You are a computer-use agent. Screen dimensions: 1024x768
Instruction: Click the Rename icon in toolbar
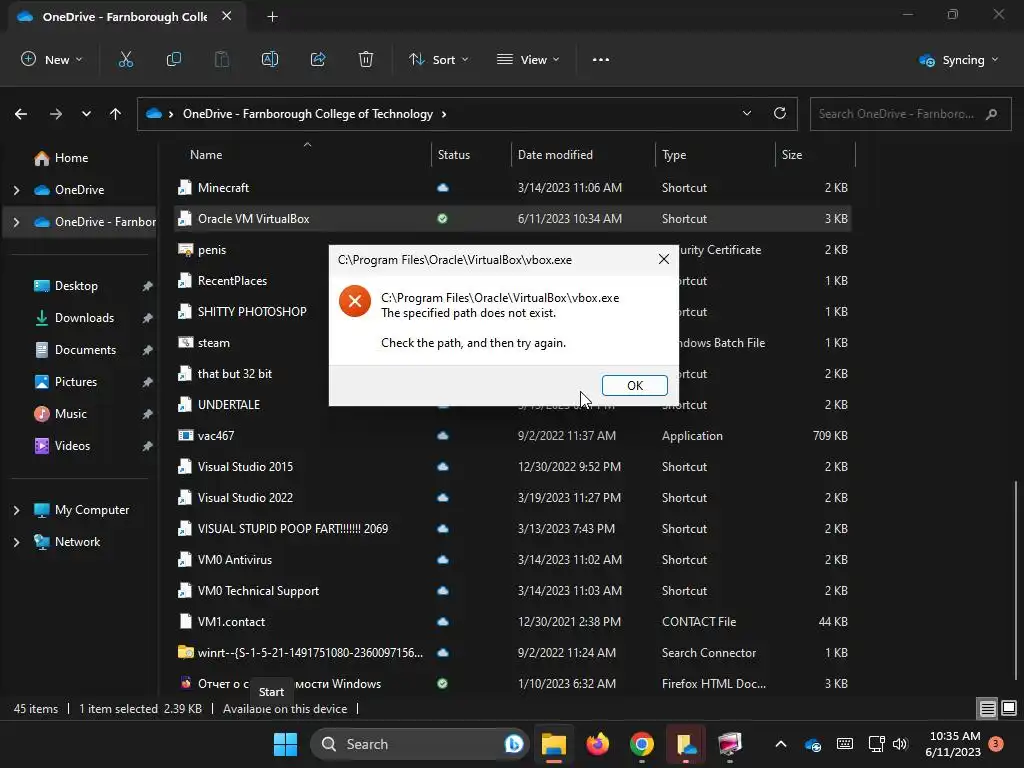tap(270, 59)
